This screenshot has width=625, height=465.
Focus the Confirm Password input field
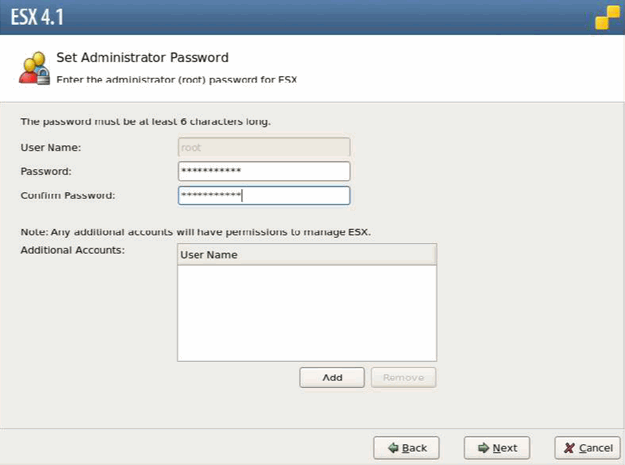point(264,195)
